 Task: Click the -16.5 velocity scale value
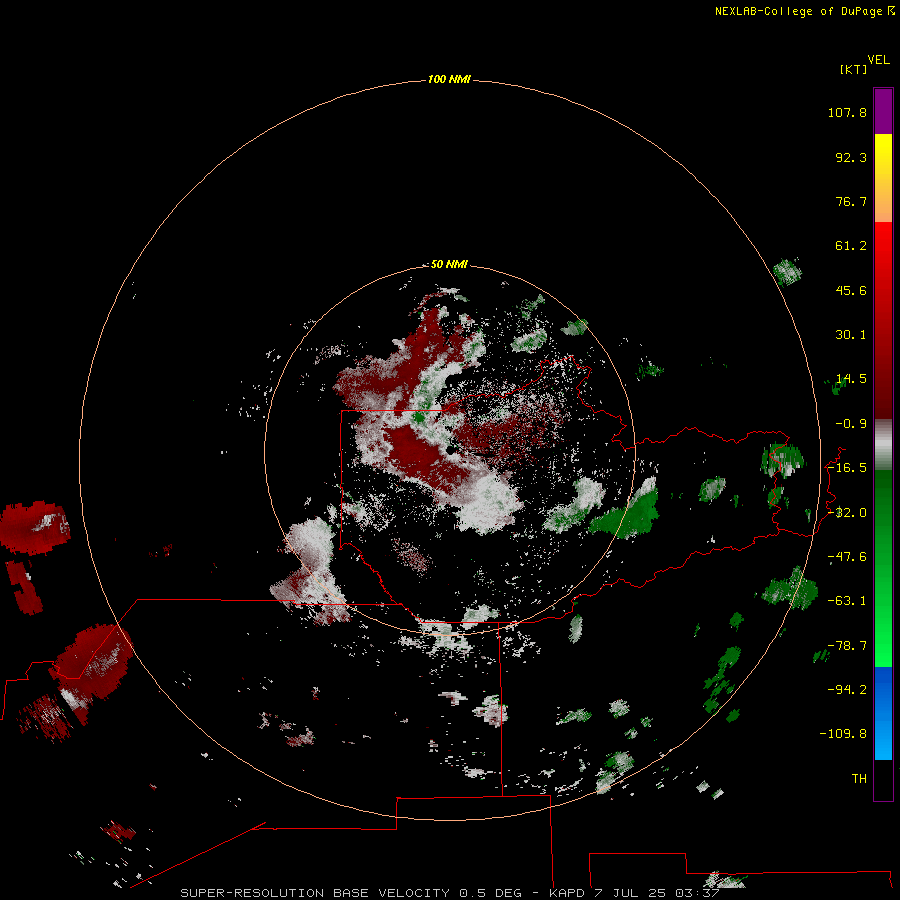[847, 468]
